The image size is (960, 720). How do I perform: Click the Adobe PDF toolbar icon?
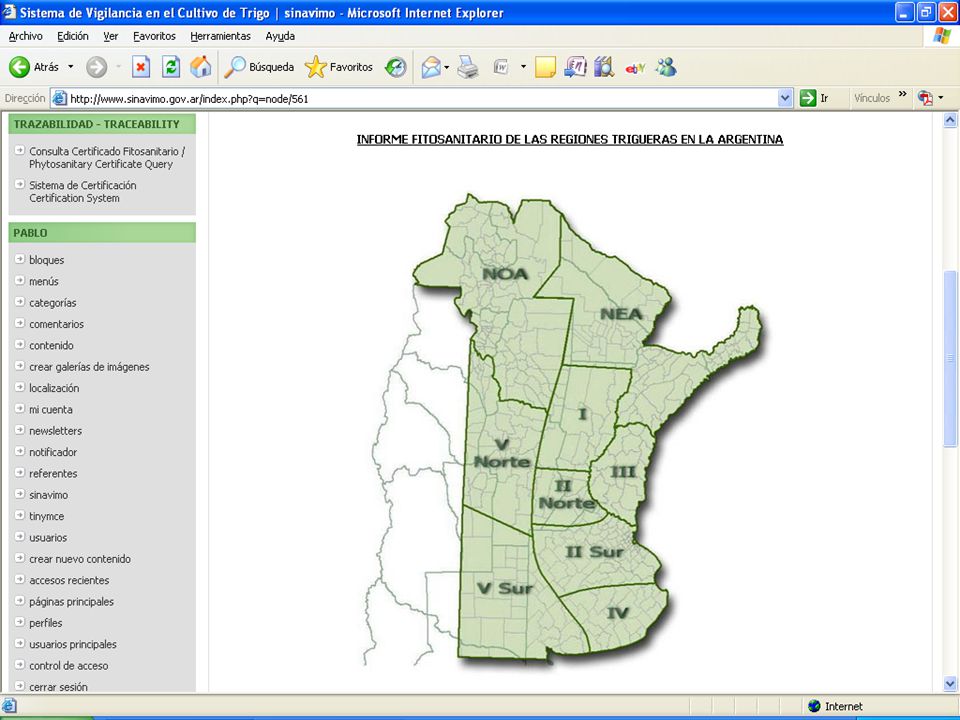point(924,98)
